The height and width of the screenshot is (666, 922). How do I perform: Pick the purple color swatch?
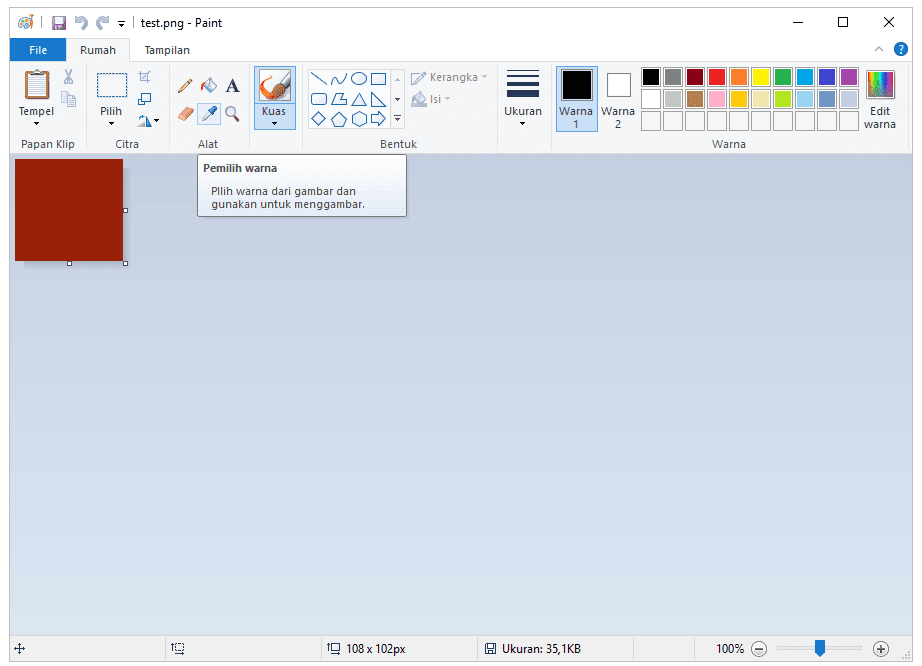tap(848, 77)
